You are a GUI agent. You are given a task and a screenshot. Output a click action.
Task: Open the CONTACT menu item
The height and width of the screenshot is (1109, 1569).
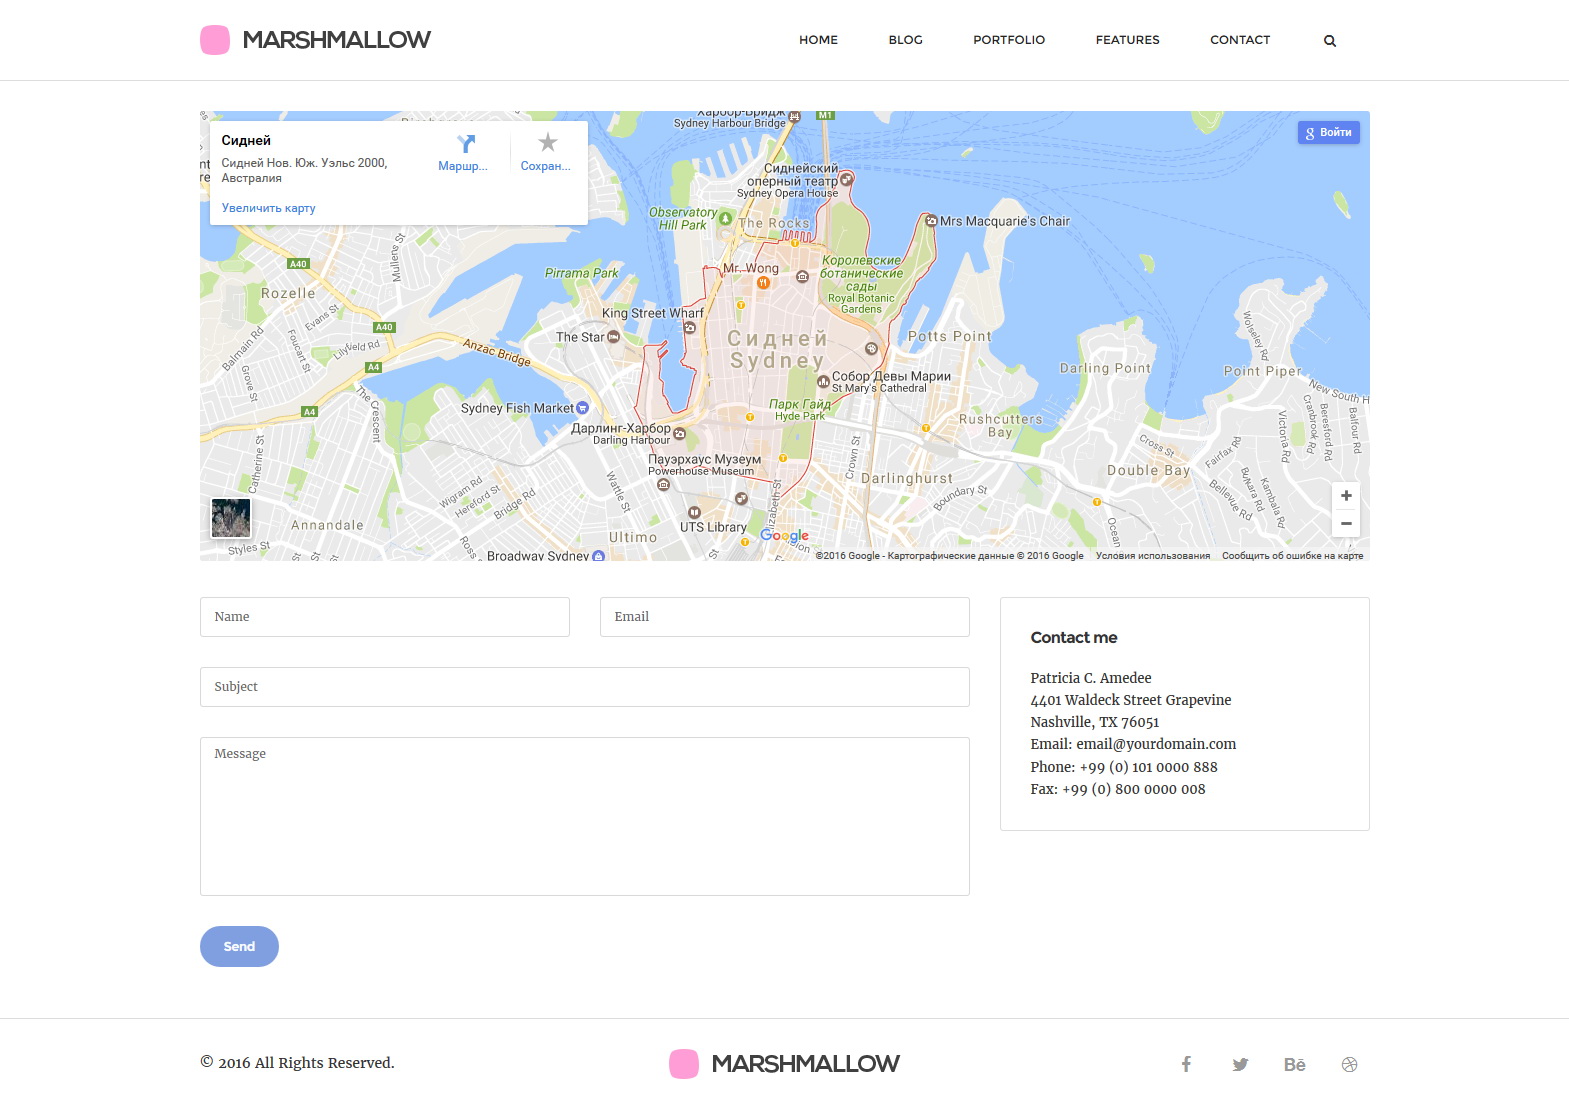(1240, 40)
